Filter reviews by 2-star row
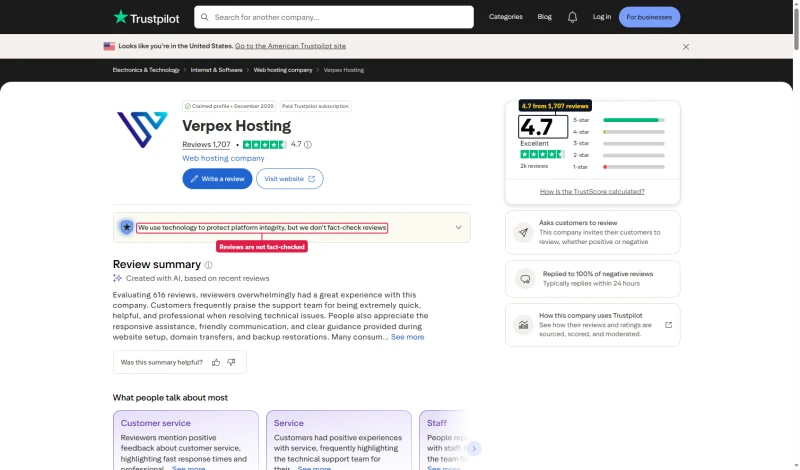The image size is (800, 470). click(x=618, y=155)
